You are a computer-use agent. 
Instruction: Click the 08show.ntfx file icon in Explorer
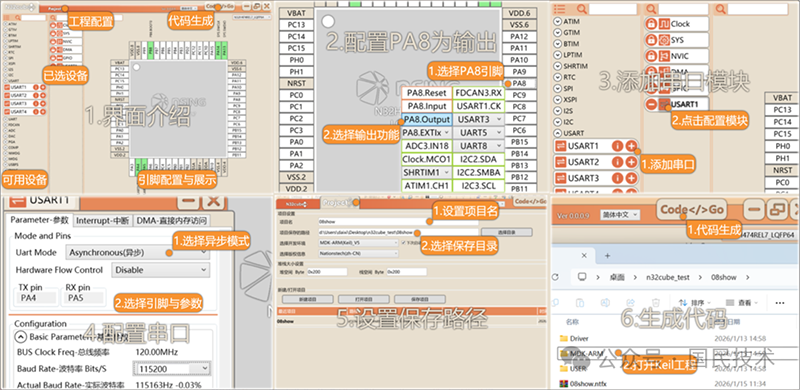click(564, 383)
